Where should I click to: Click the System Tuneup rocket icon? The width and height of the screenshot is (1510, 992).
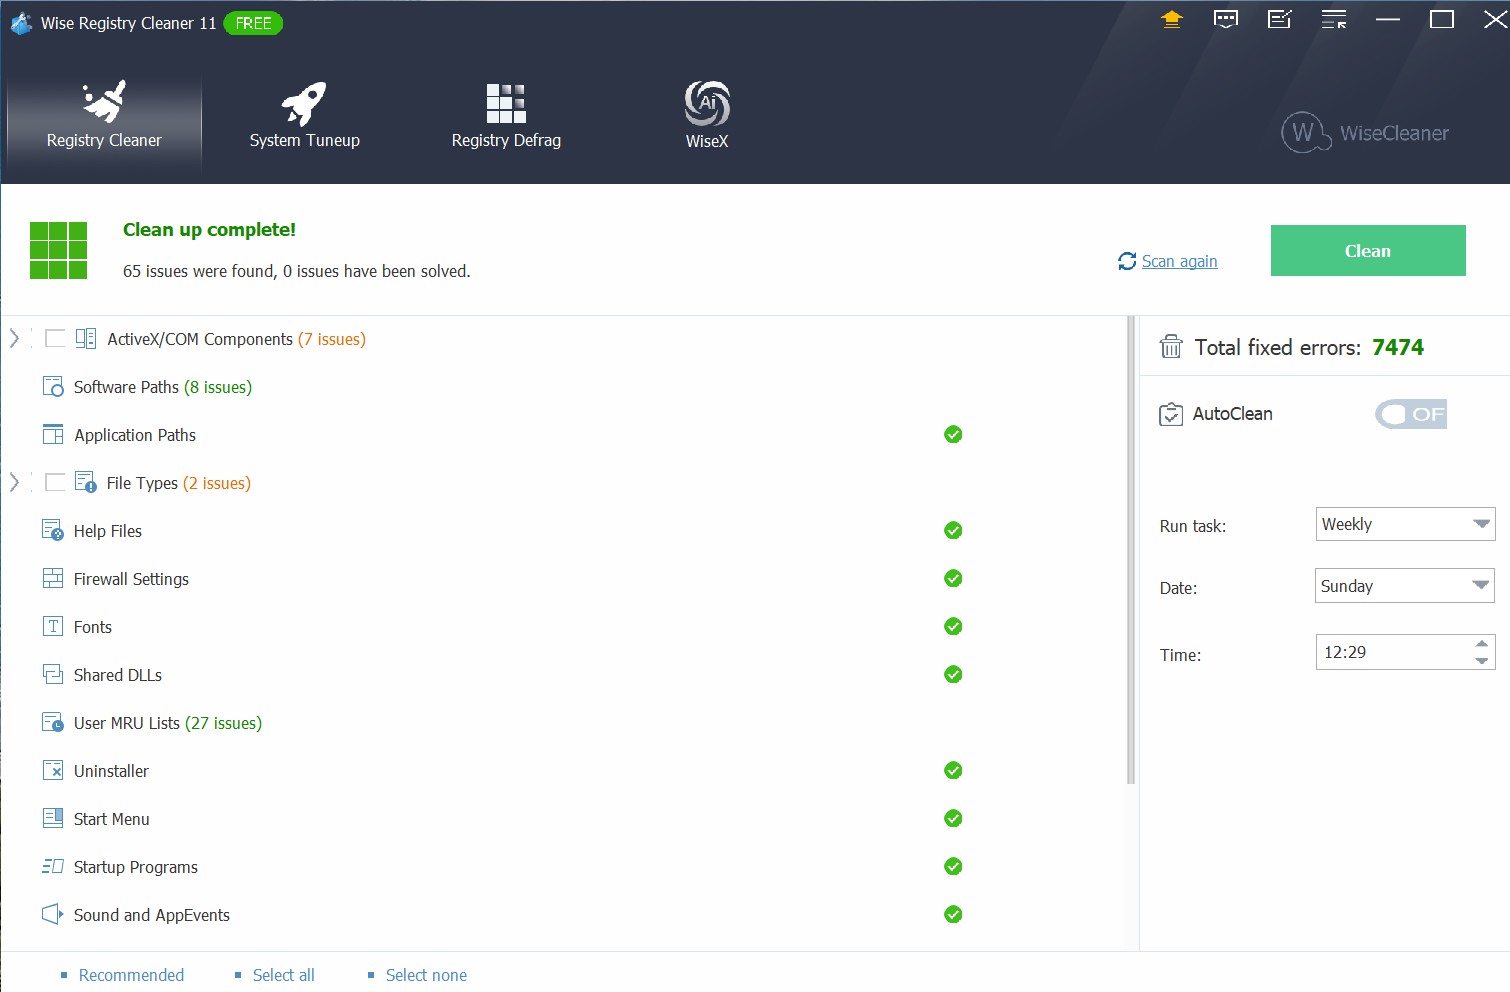pos(304,104)
